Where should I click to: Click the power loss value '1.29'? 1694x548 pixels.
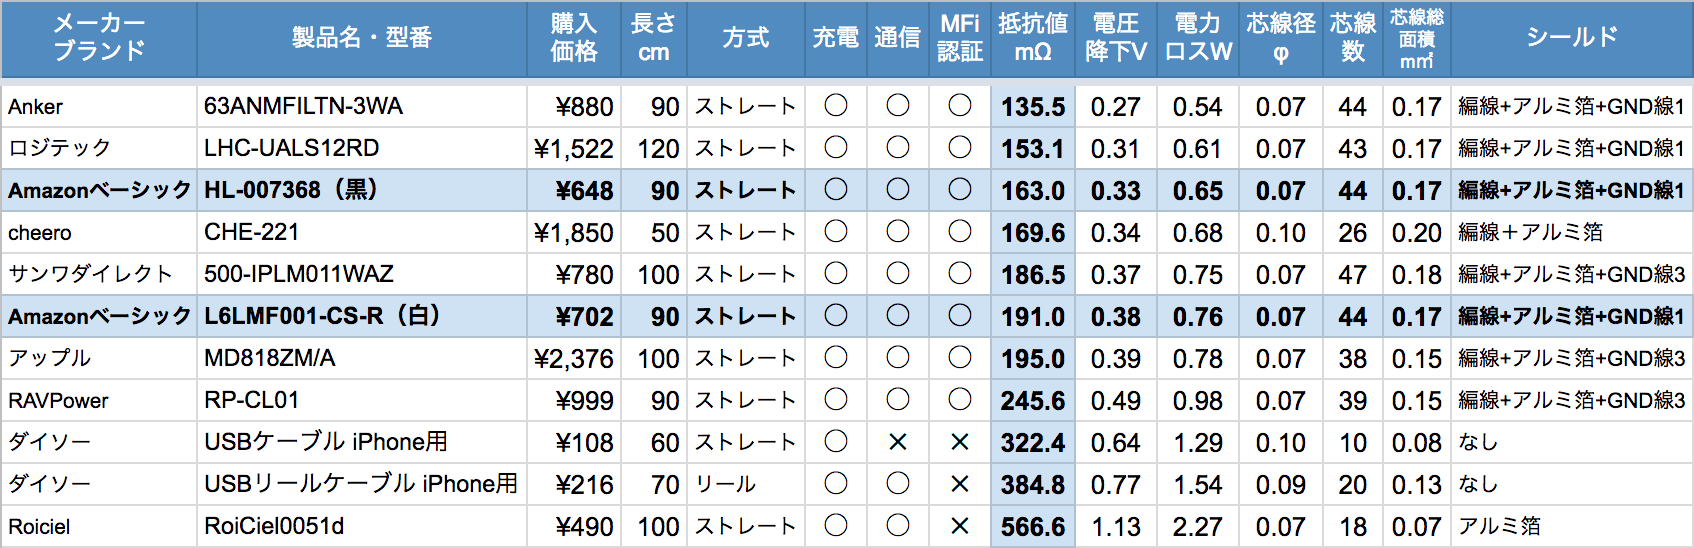[1198, 443]
